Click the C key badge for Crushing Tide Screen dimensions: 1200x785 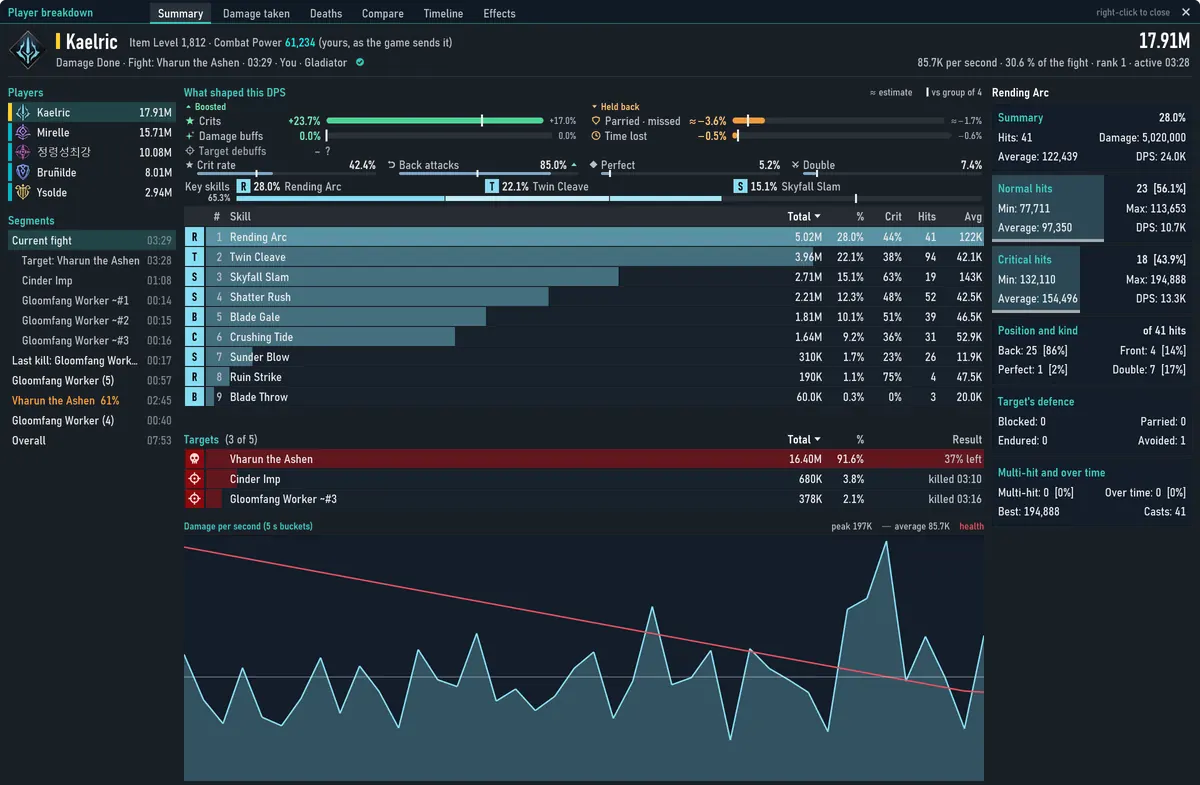coord(194,337)
